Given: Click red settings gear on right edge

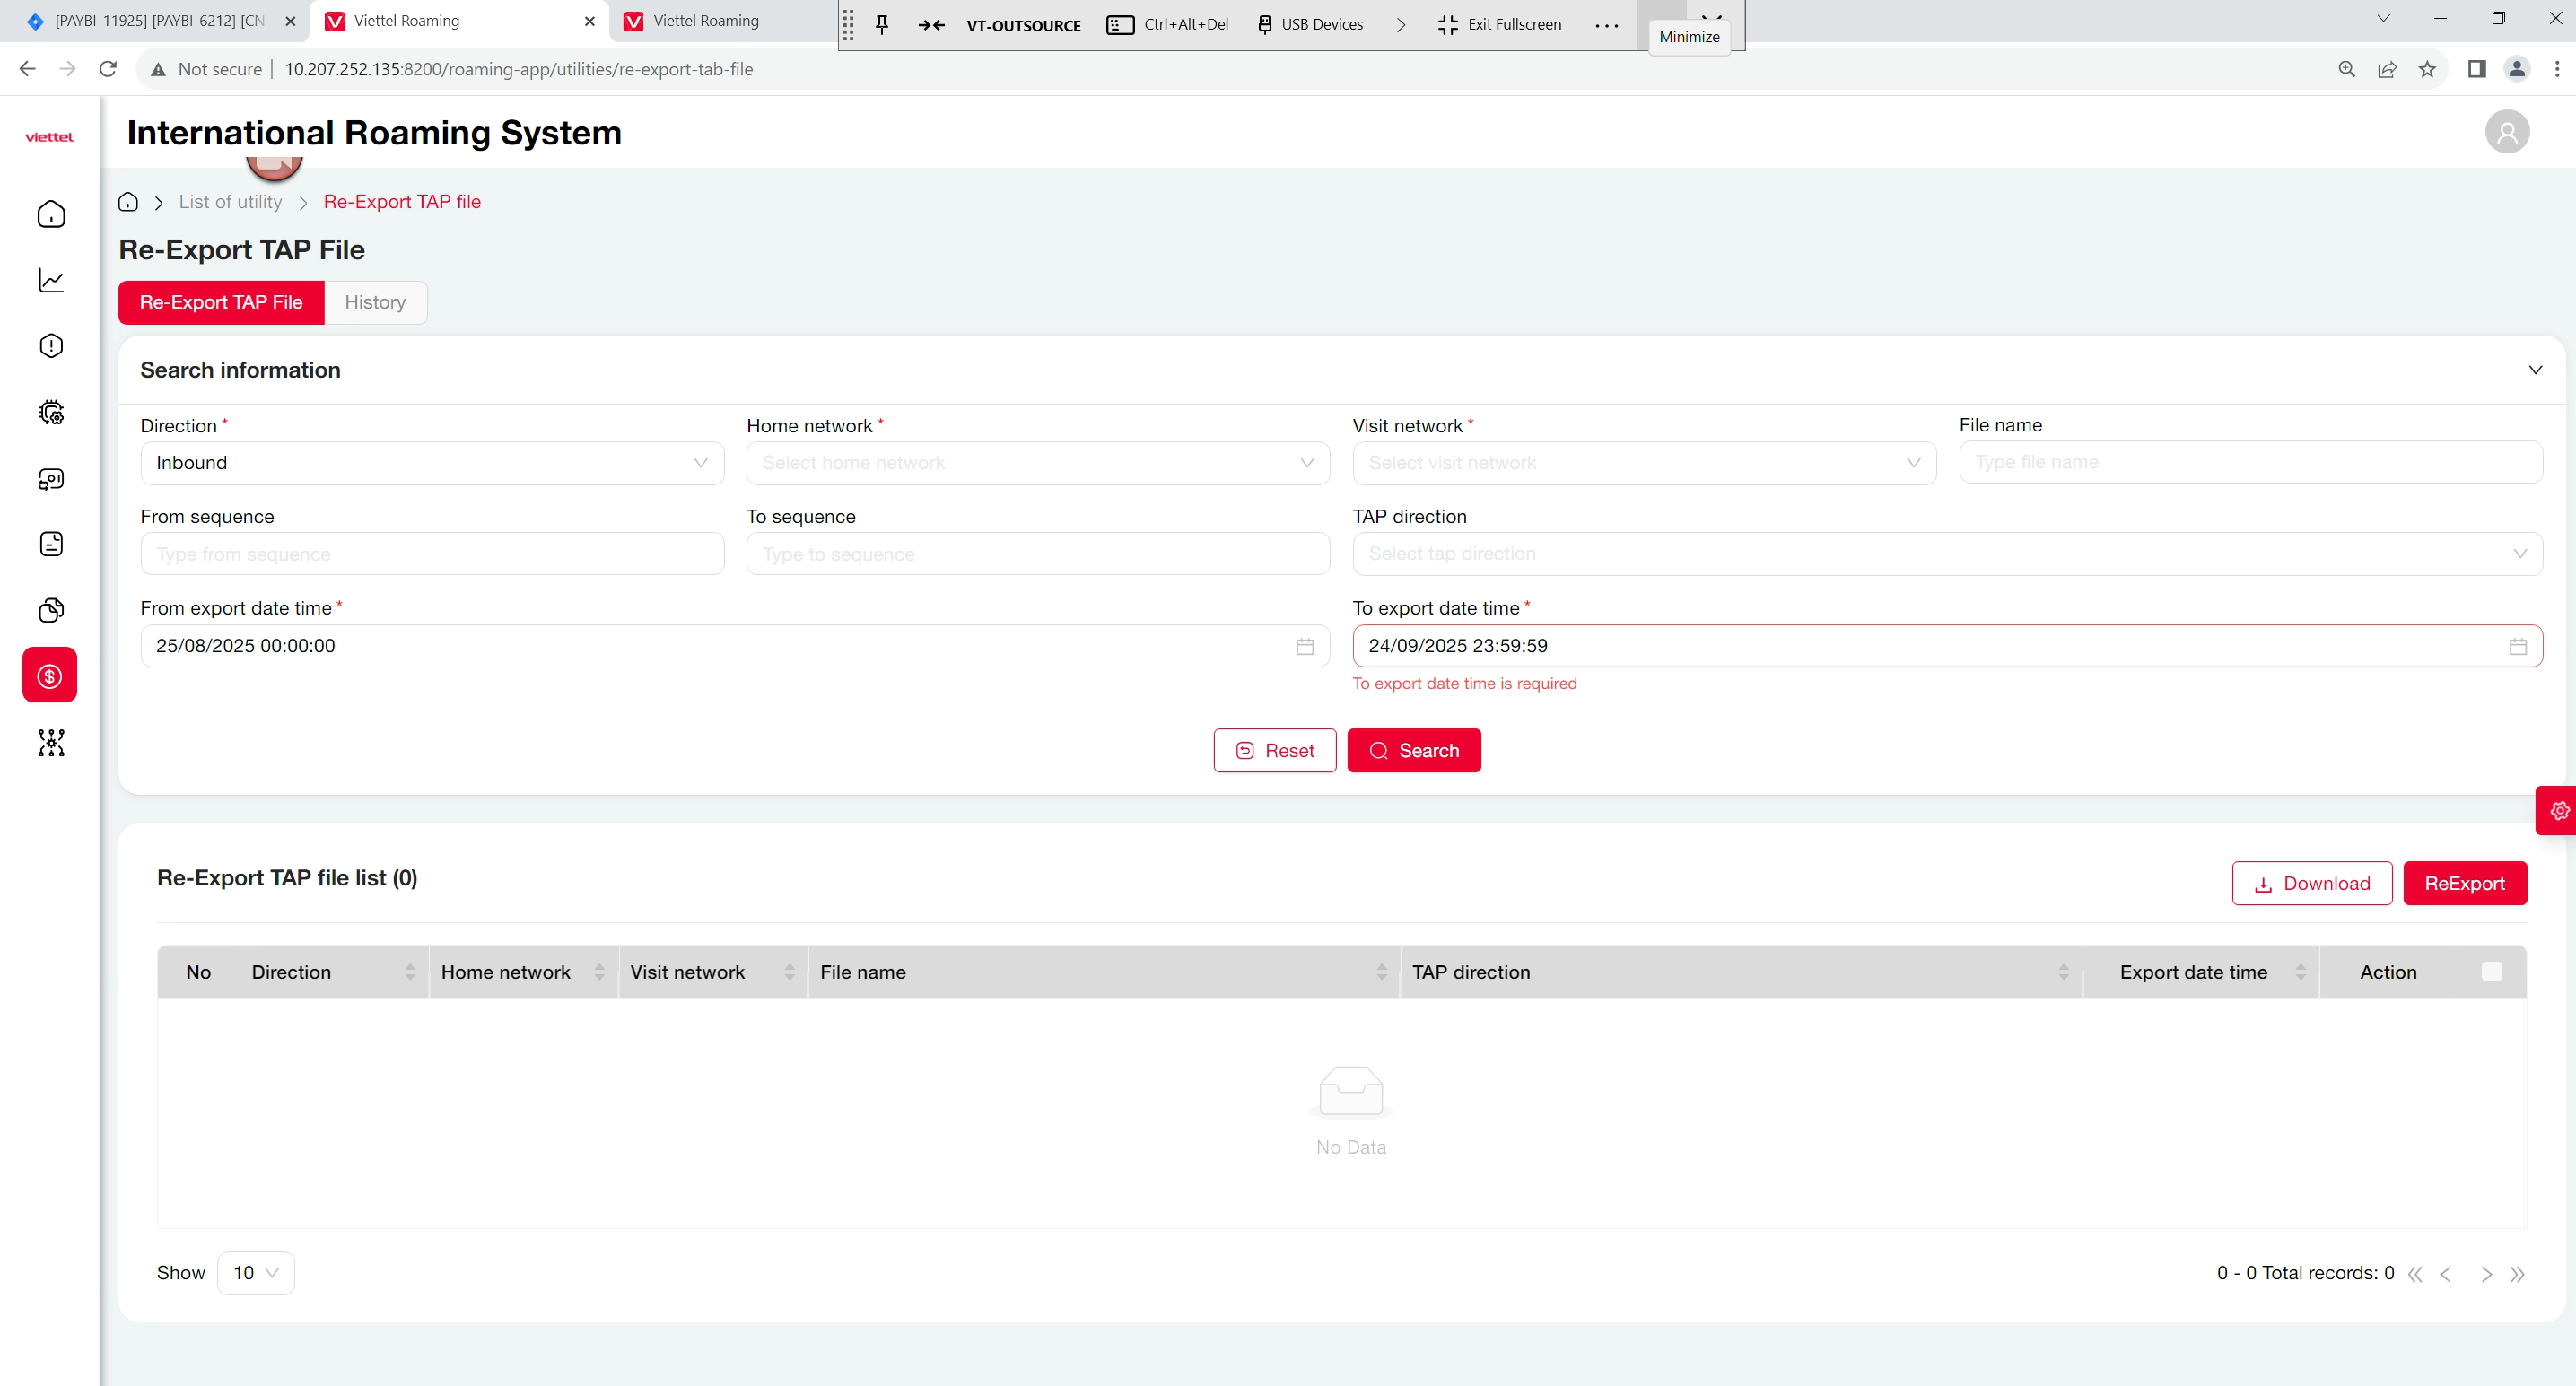Looking at the screenshot, I should (x=2559, y=810).
